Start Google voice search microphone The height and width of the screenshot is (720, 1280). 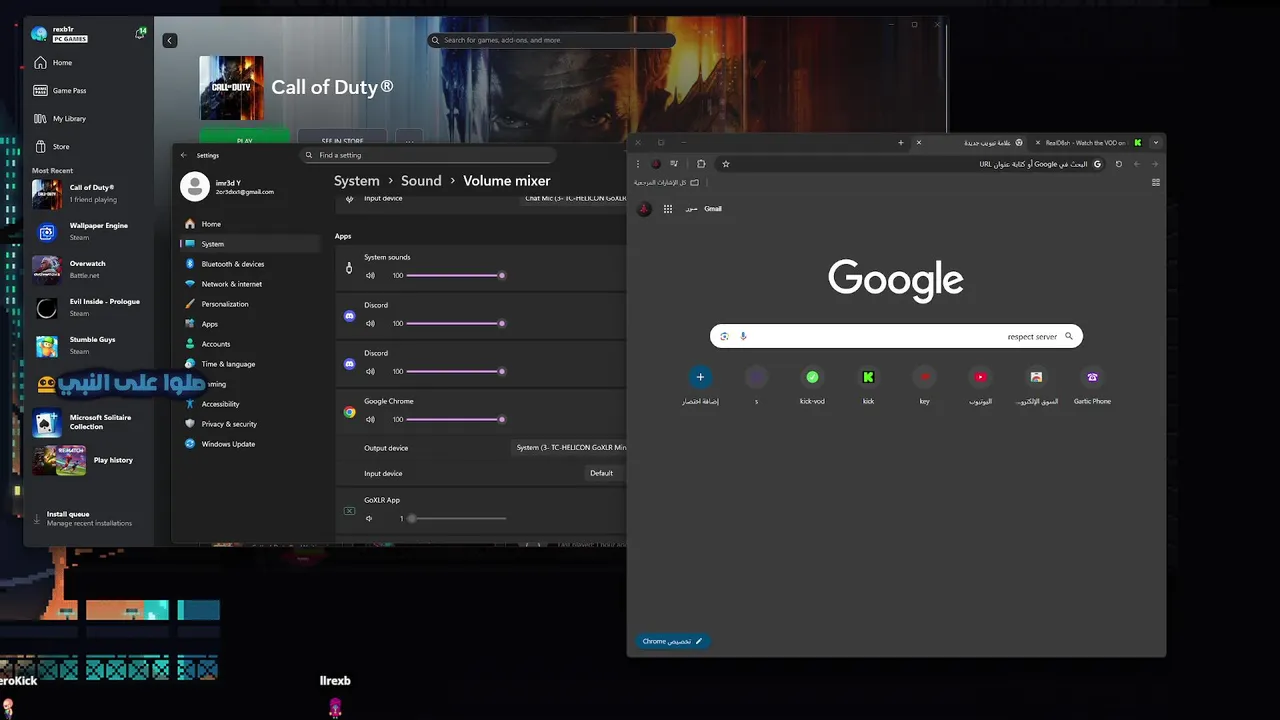(743, 336)
